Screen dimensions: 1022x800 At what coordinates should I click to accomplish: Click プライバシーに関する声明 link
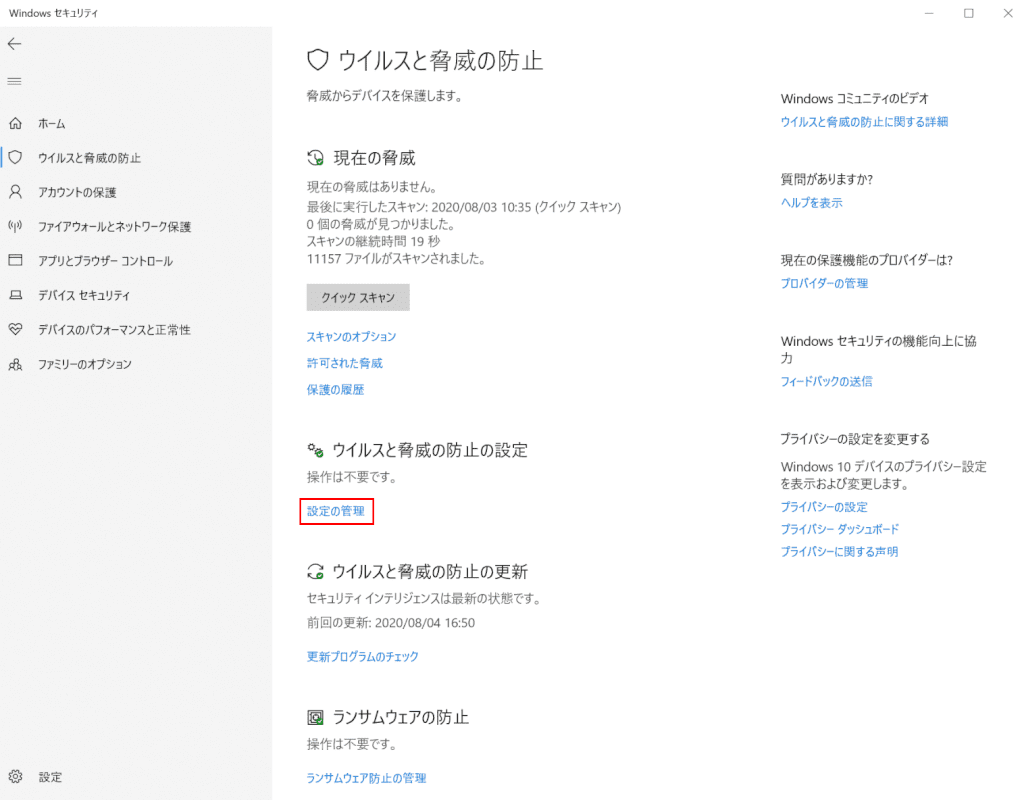tap(840, 552)
